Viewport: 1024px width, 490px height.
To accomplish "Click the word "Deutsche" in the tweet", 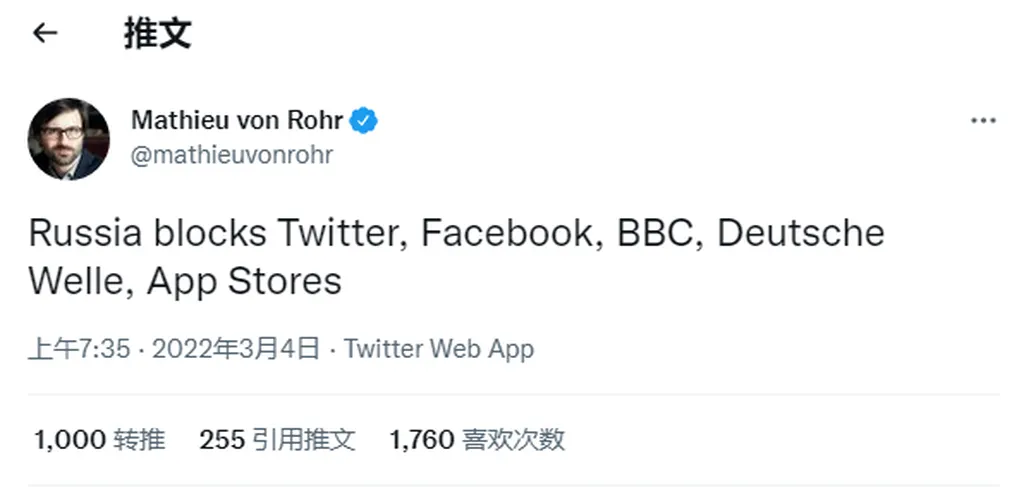I will 801,233.
